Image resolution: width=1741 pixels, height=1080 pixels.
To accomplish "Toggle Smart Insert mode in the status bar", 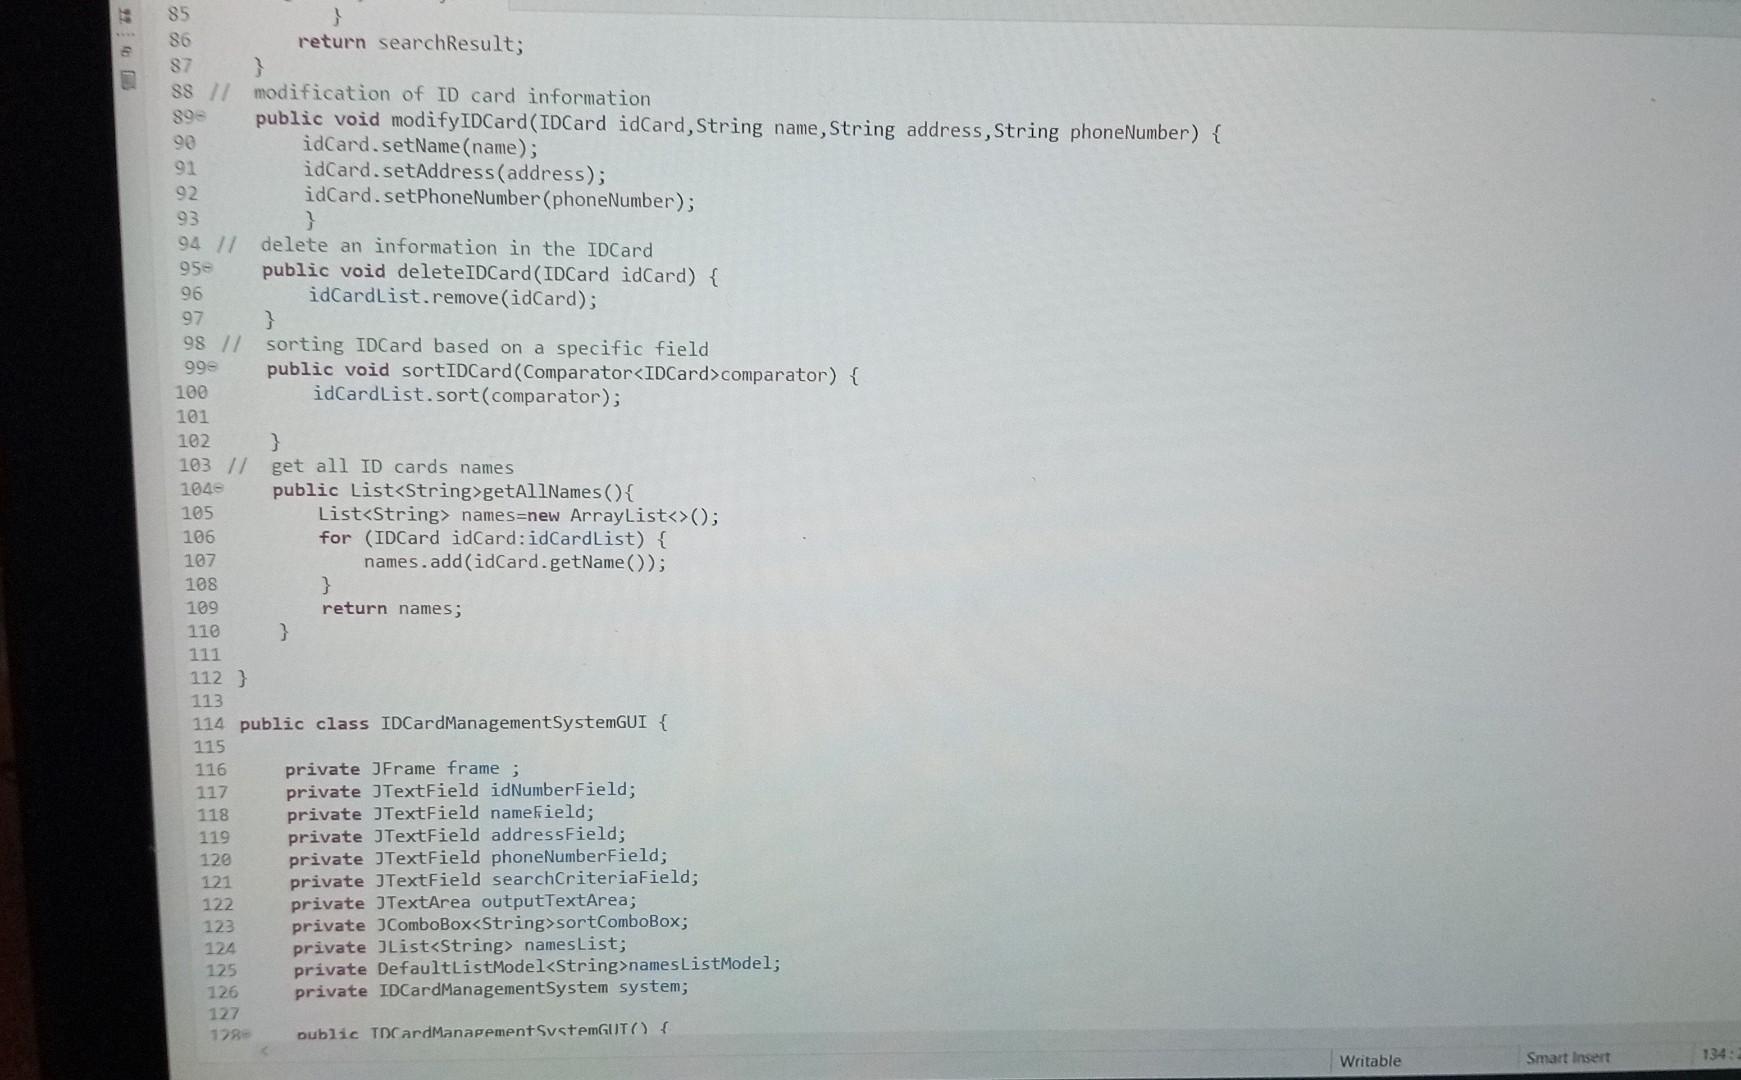I will [x=1568, y=1056].
